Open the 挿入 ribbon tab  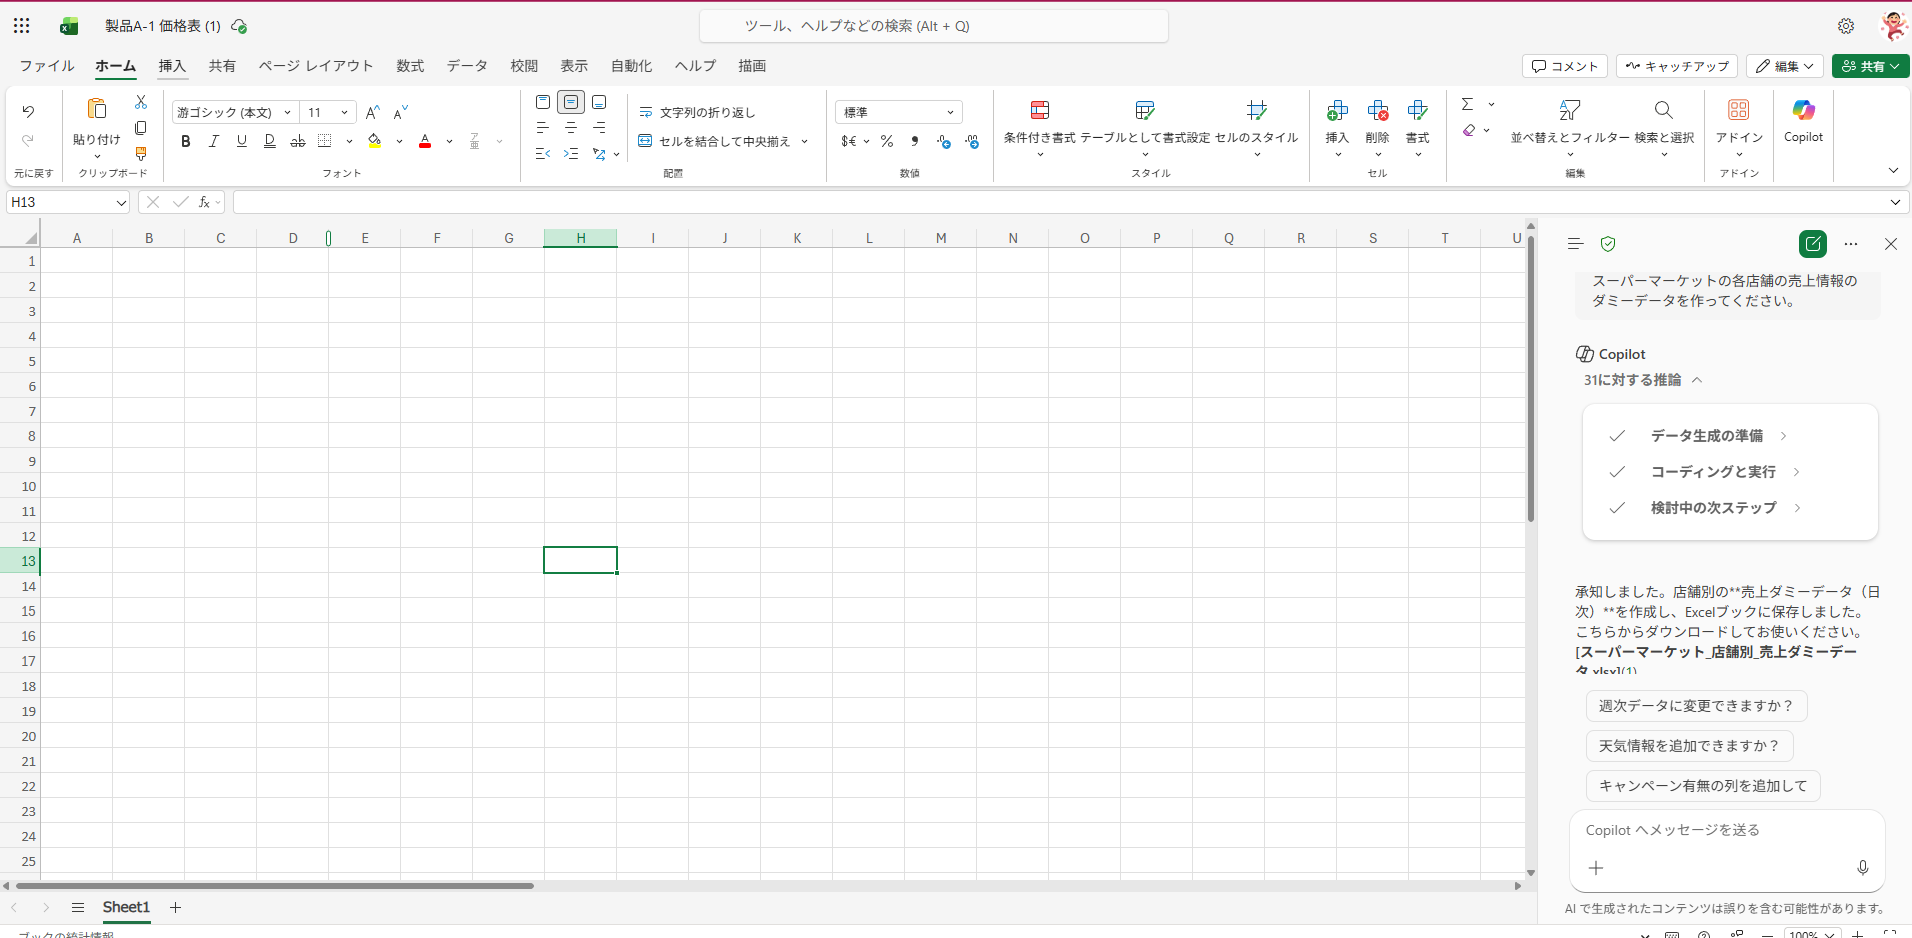tap(172, 66)
